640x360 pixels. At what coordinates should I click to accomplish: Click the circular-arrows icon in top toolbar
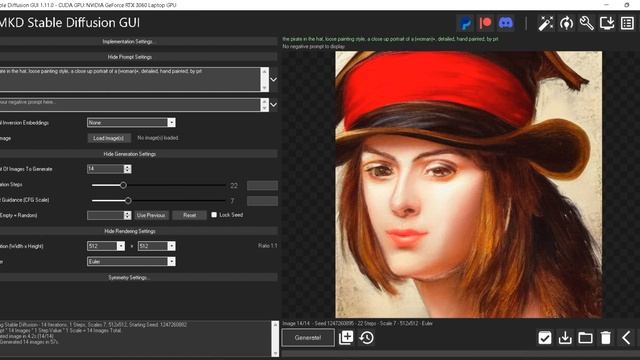pyautogui.click(x=566, y=23)
